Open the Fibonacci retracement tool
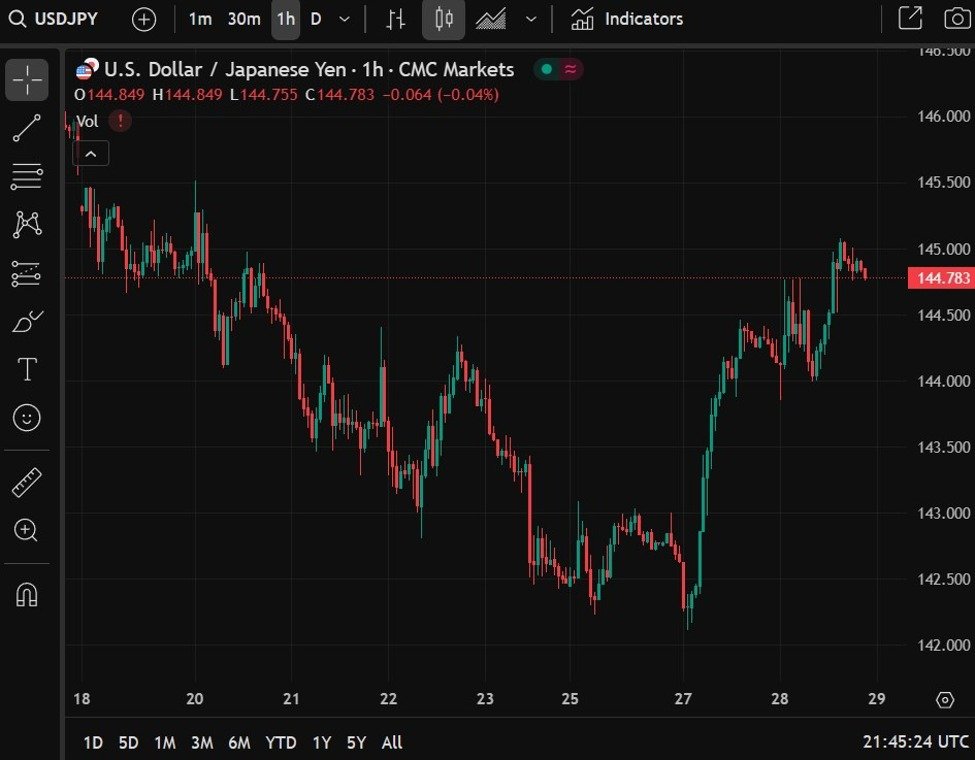Viewport: 975px width, 760px height. [27, 176]
